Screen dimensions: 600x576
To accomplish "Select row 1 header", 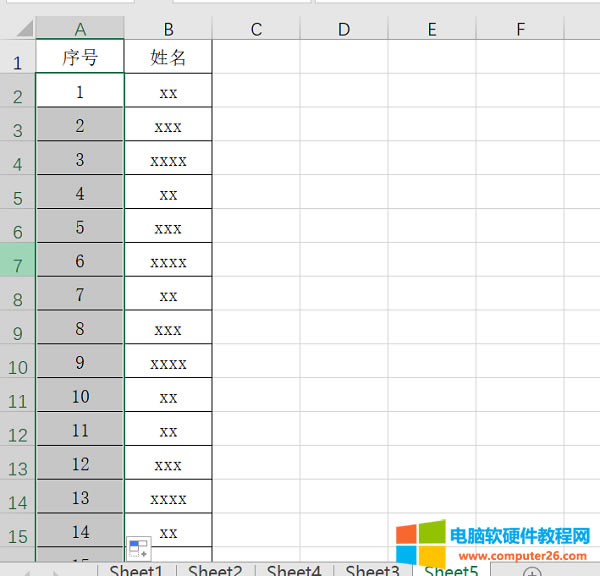I will click(18, 62).
